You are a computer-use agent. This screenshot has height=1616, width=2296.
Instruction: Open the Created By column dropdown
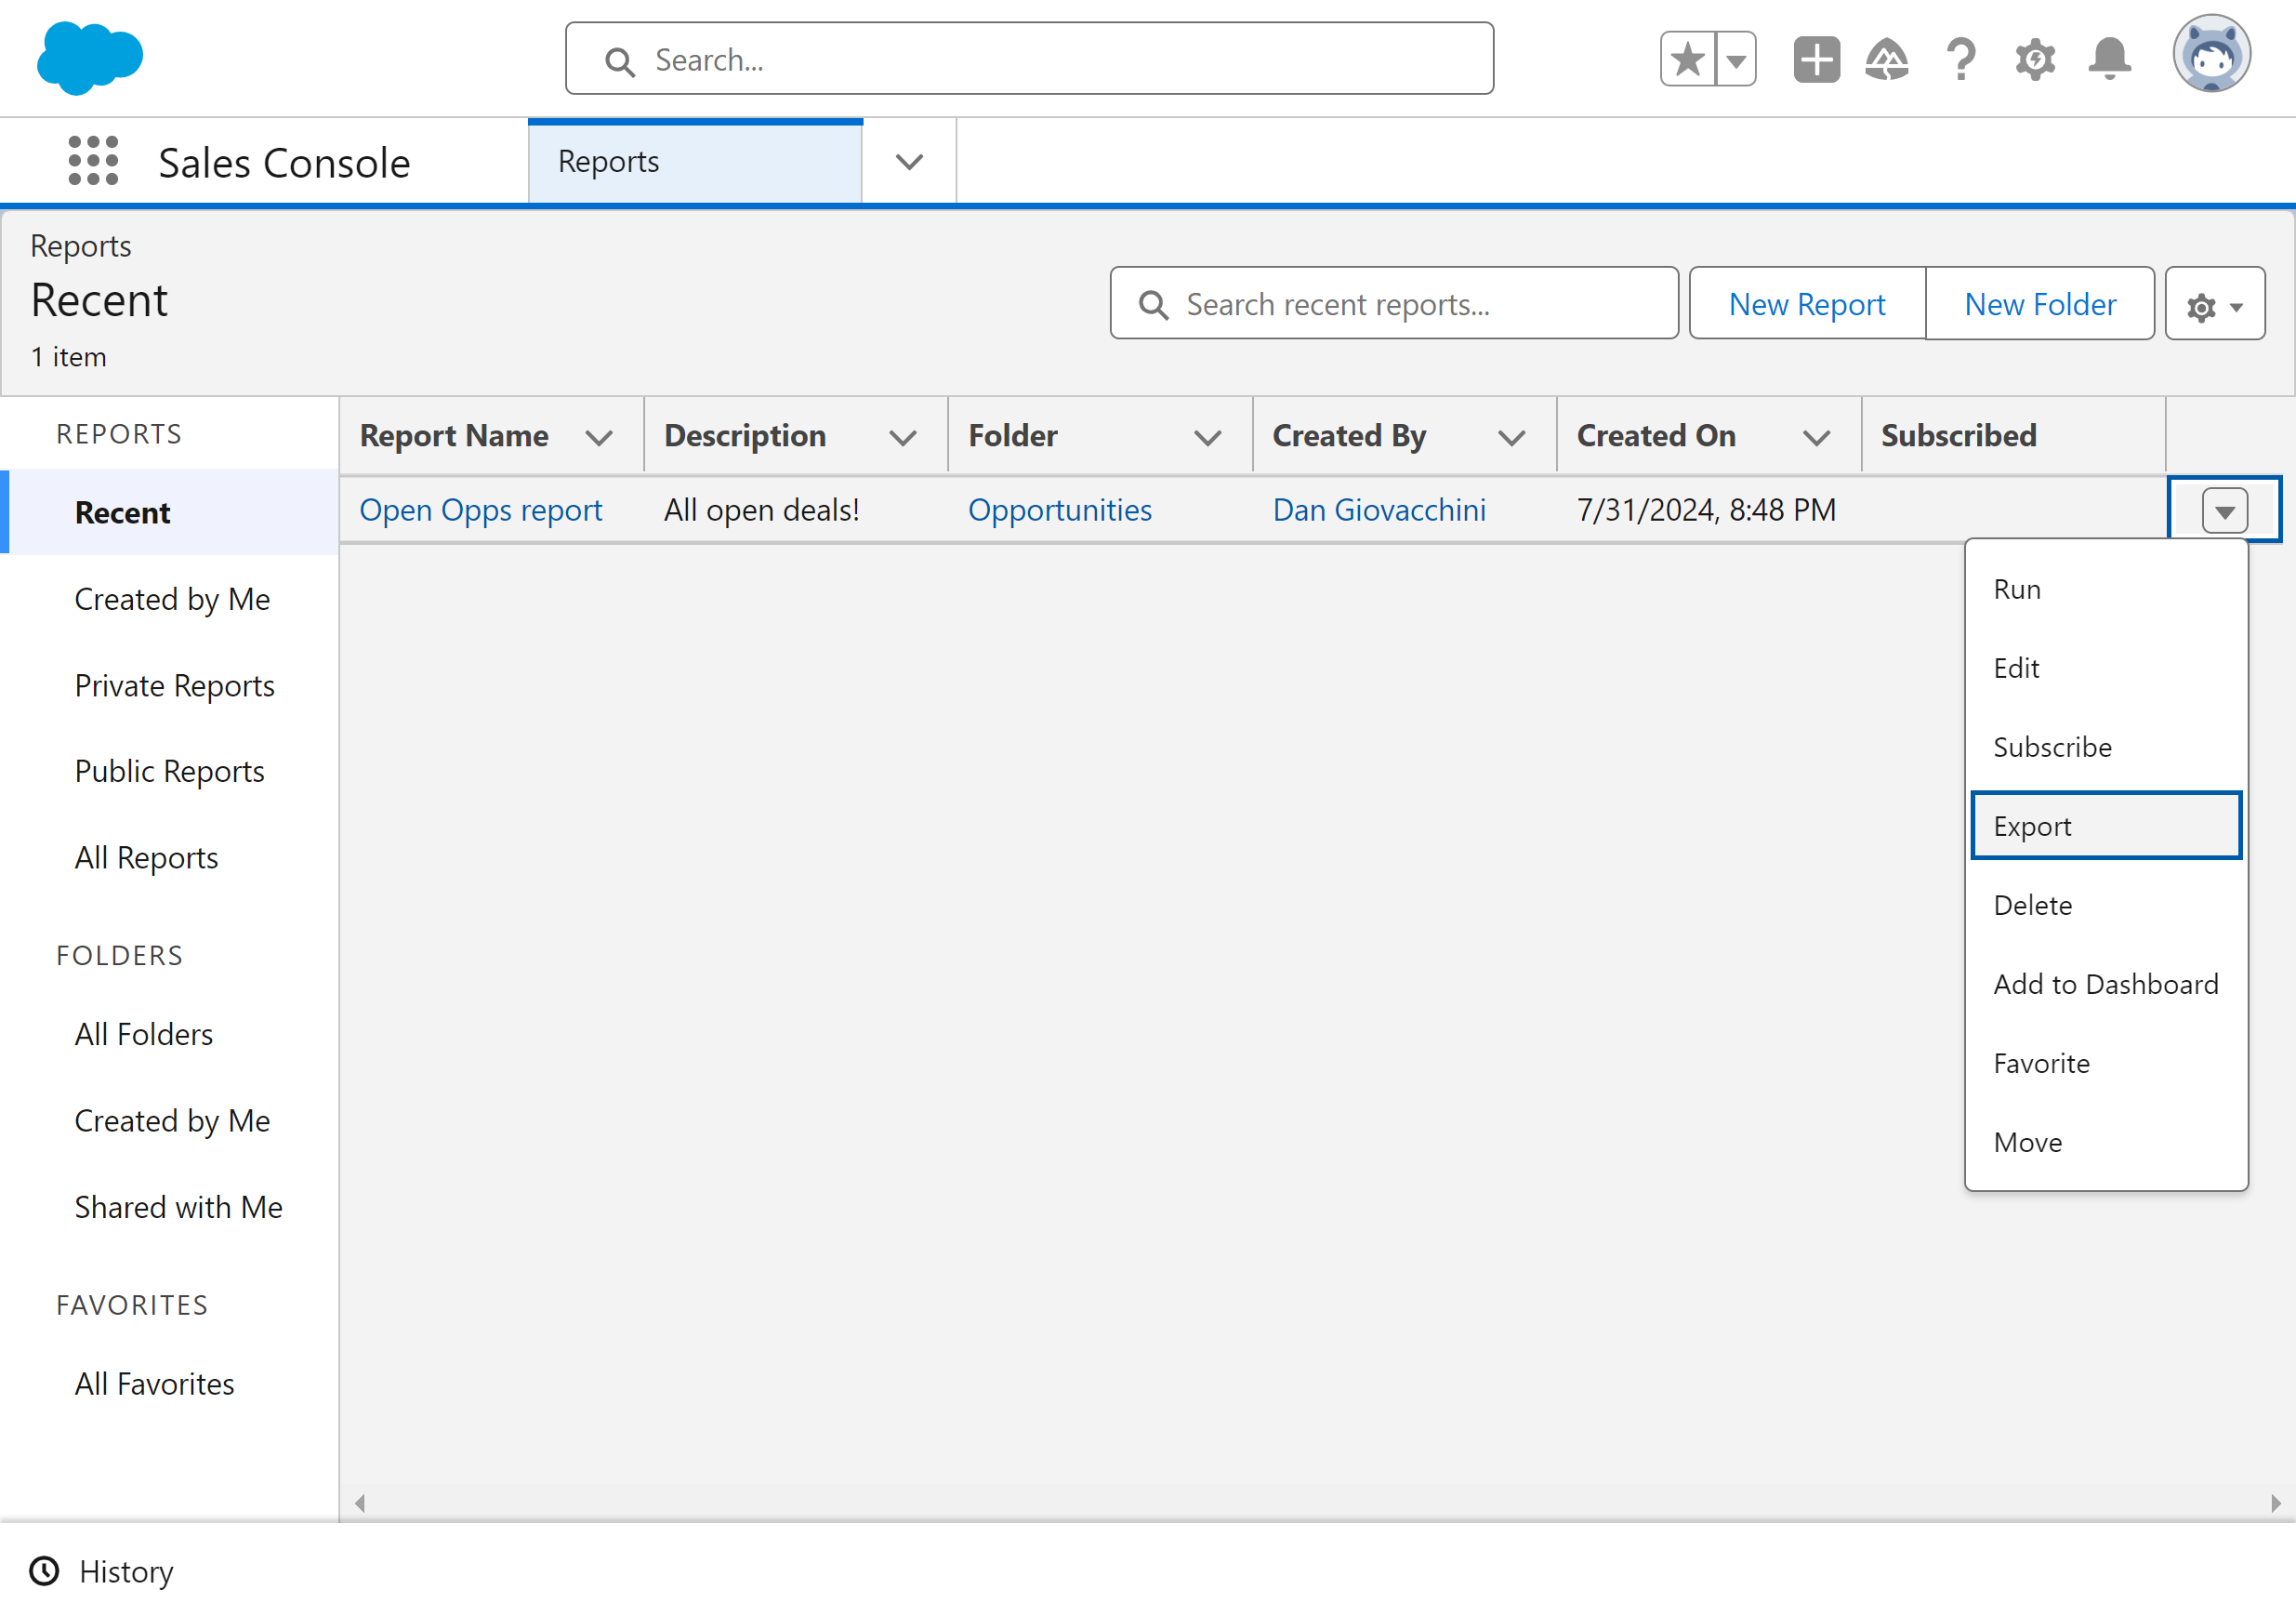coord(1512,437)
